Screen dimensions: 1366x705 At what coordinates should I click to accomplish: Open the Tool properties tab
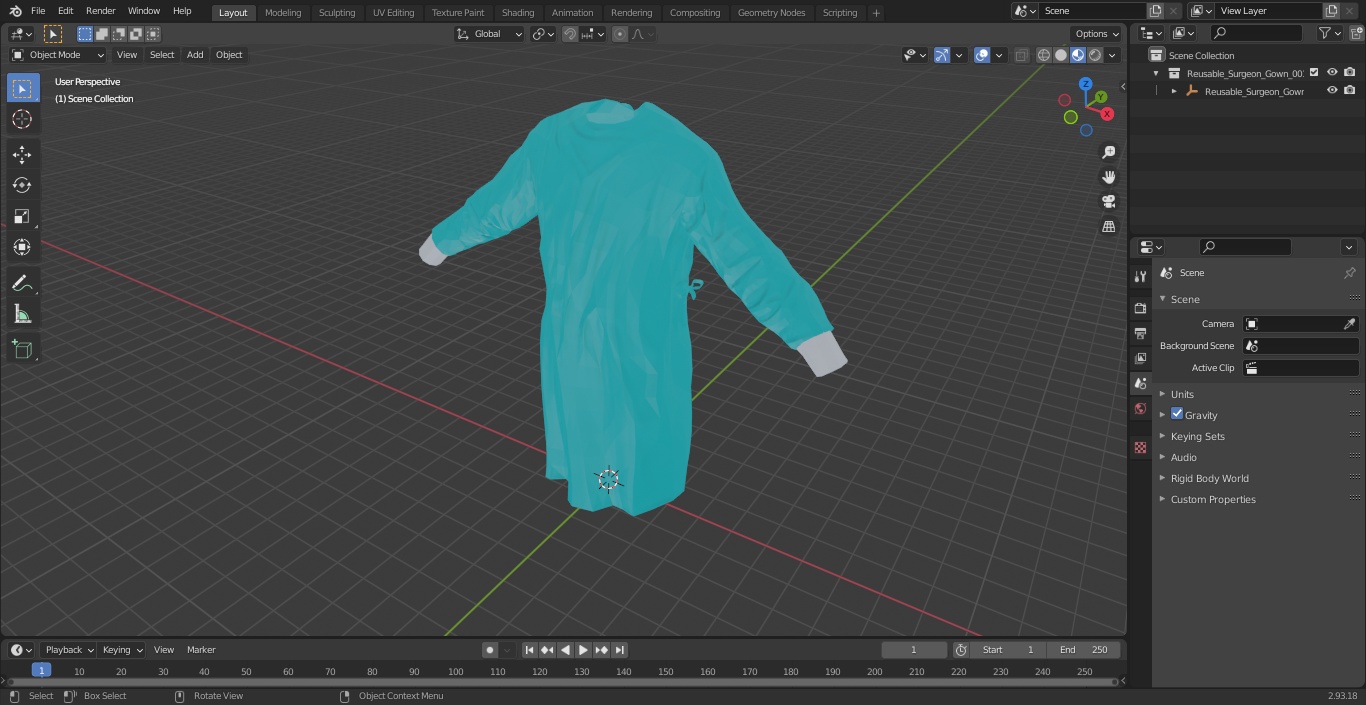pos(1140,276)
